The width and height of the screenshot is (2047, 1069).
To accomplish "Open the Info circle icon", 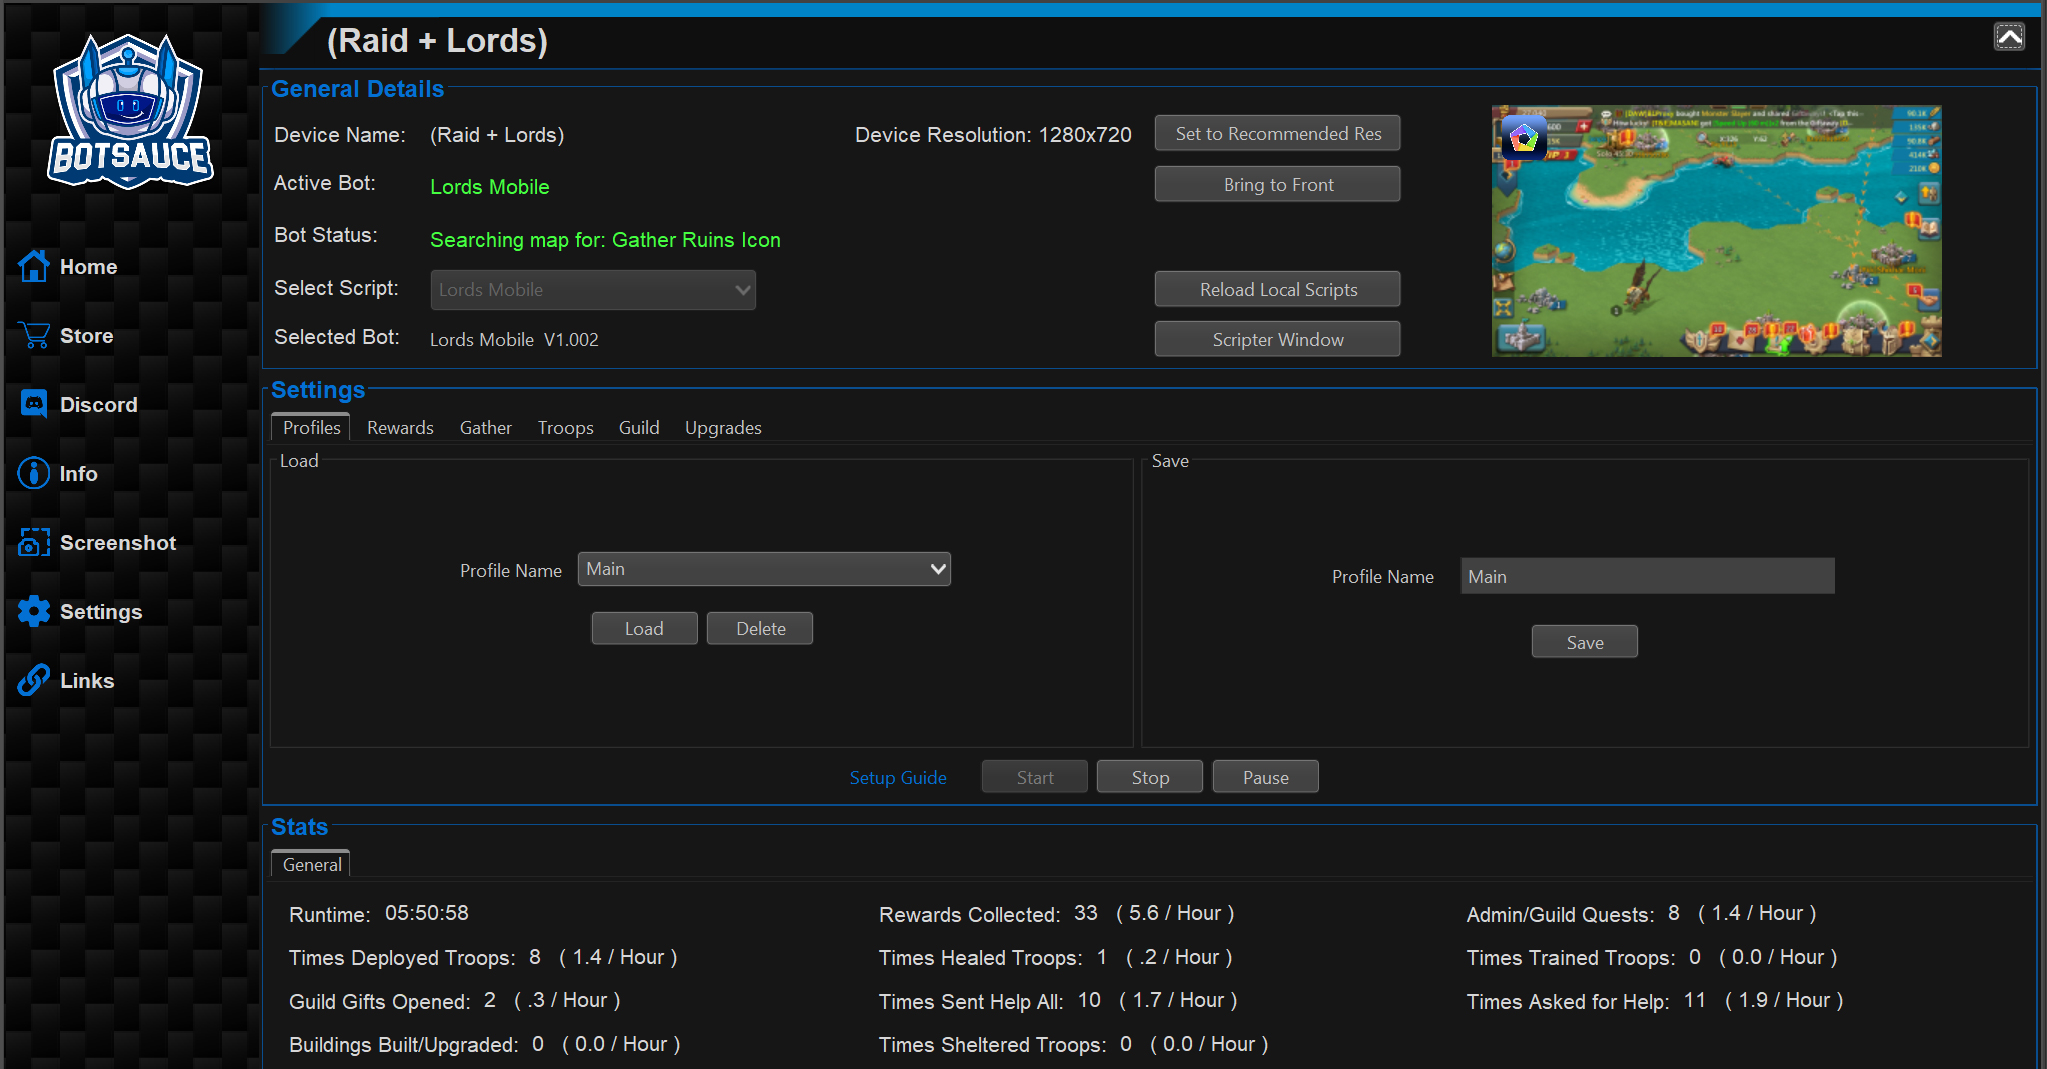I will tap(33, 473).
